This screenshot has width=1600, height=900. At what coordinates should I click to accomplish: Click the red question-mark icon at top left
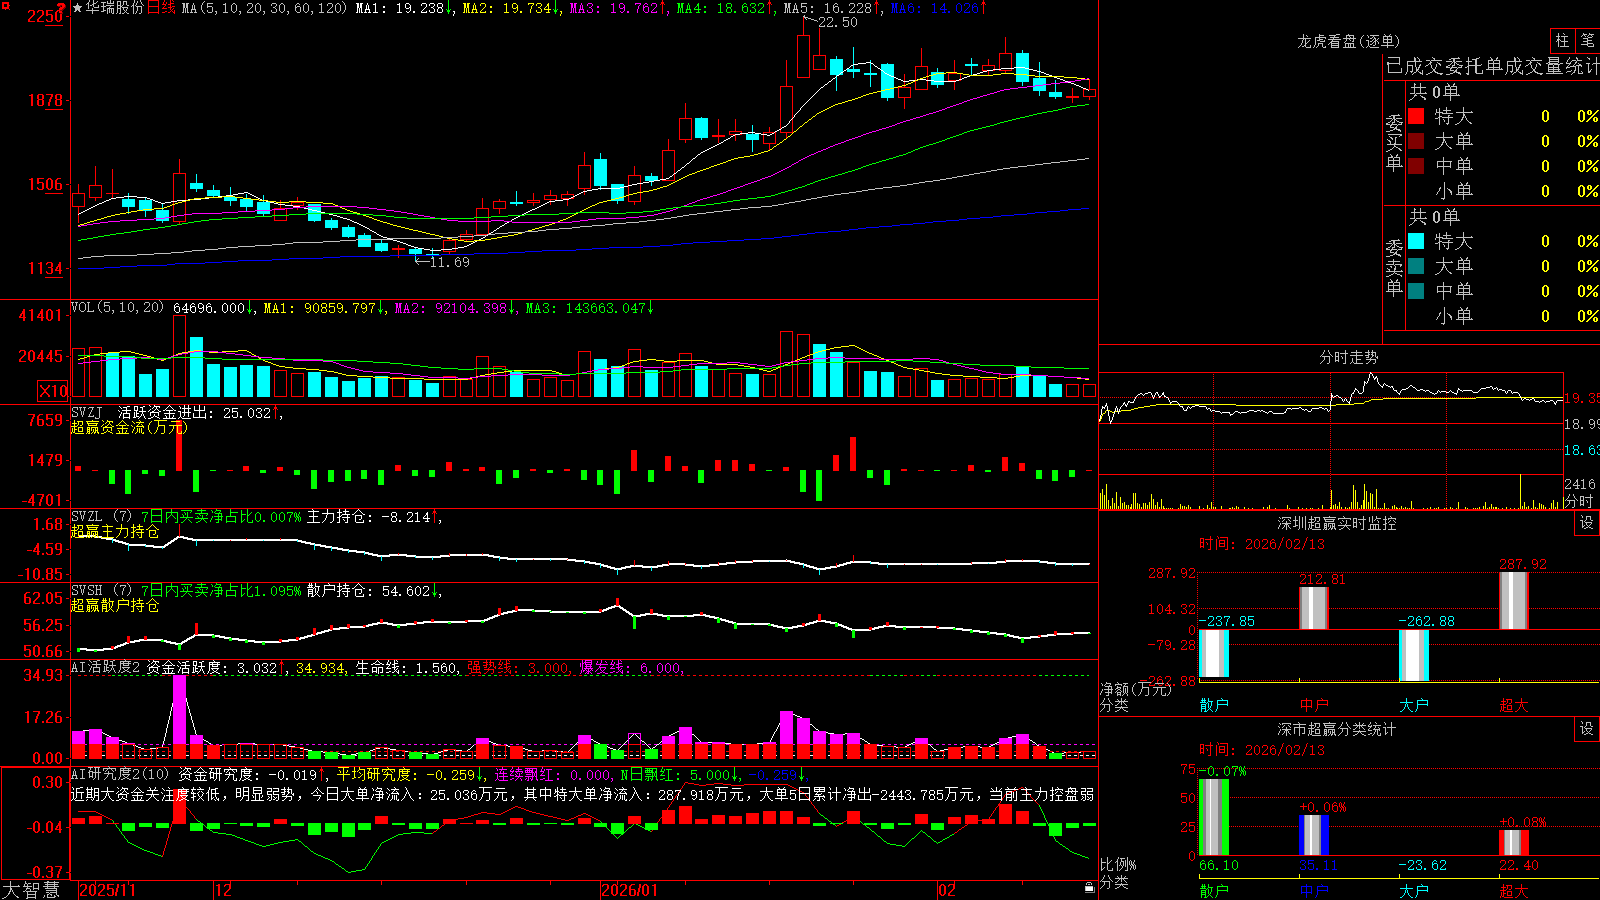(61, 8)
